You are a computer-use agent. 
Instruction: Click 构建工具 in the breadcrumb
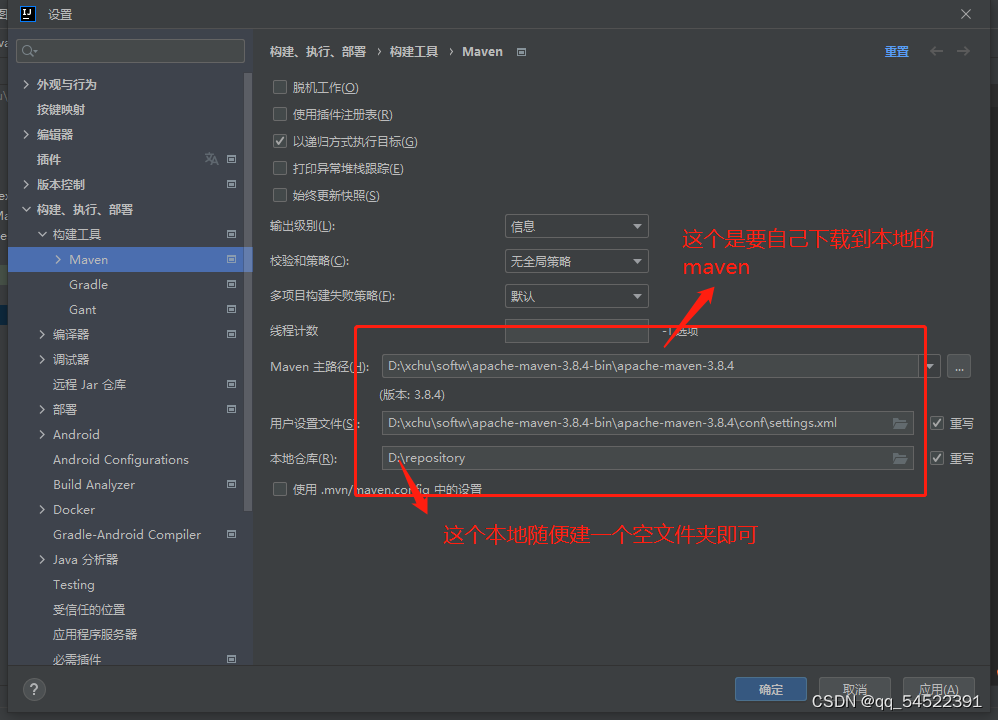click(414, 52)
